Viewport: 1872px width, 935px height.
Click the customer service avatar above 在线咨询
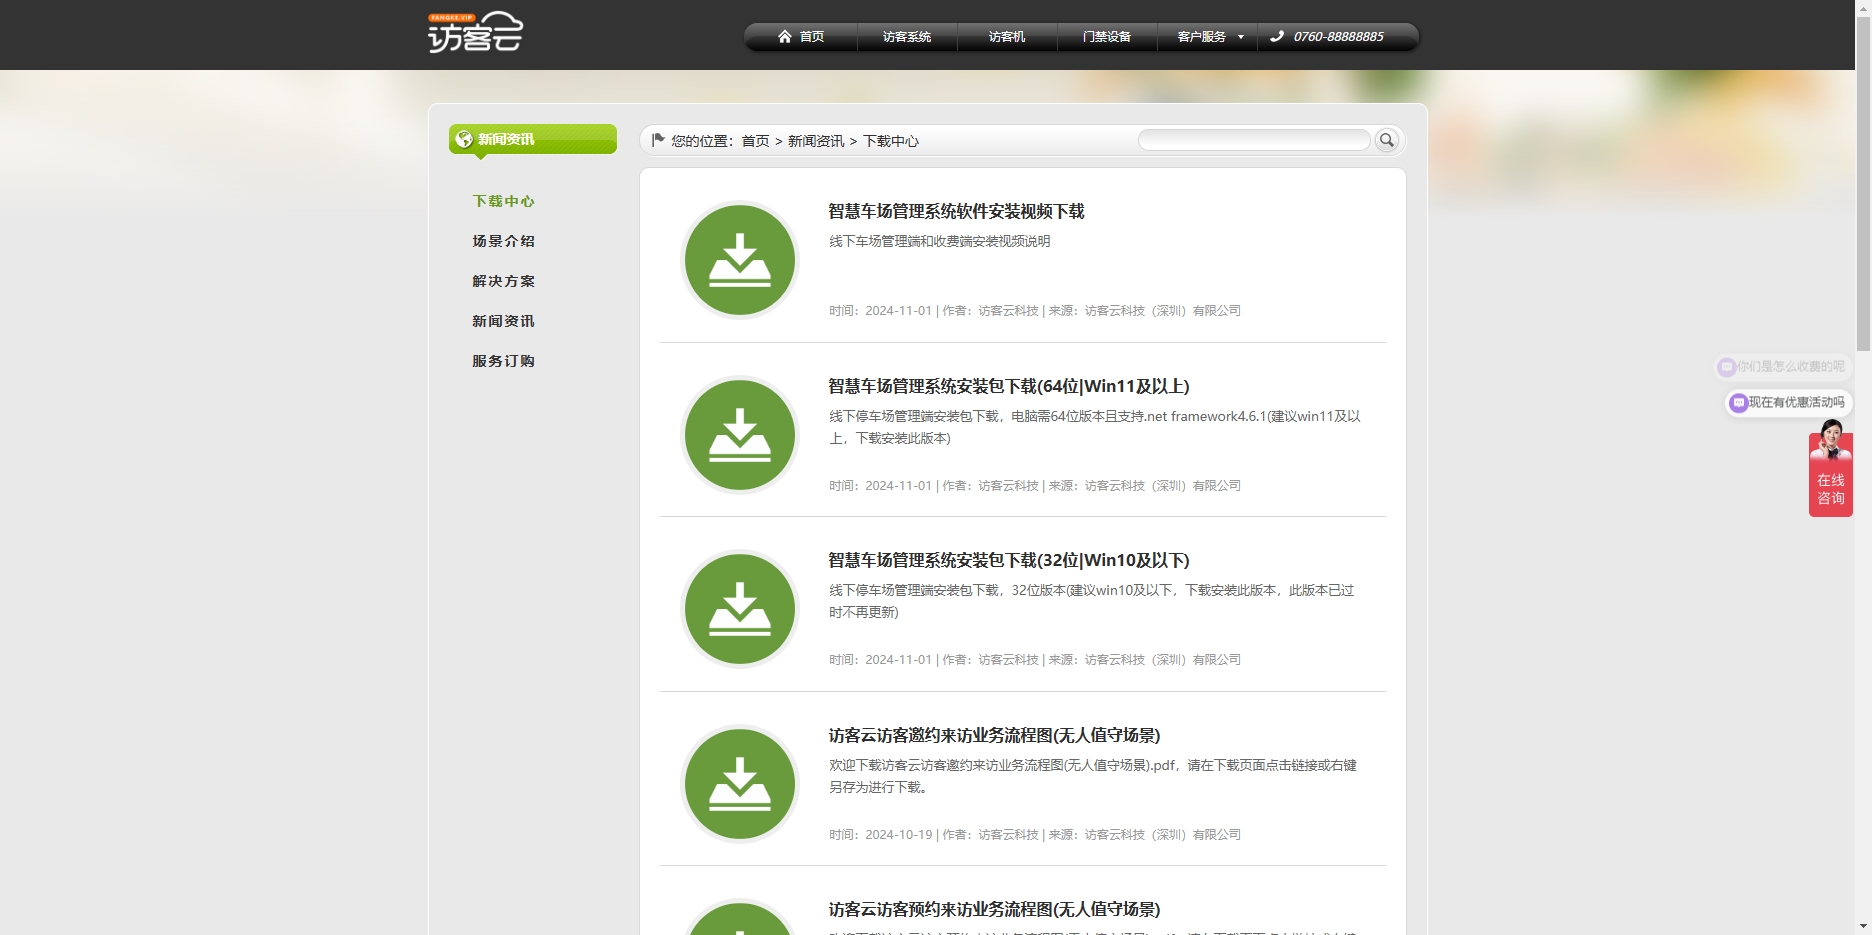coord(1831,440)
